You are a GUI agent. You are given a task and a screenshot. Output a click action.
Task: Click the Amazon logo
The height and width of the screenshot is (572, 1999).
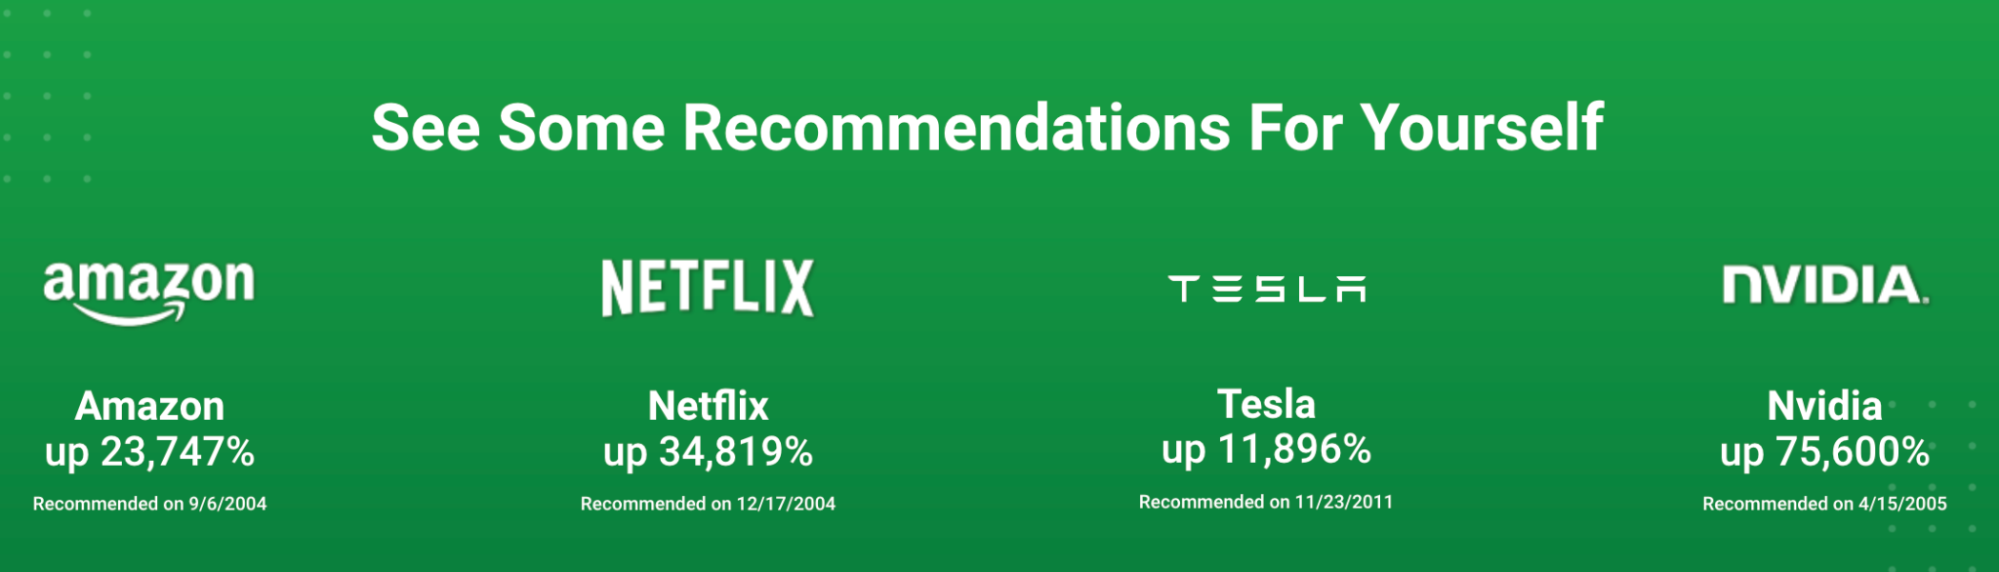pyautogui.click(x=149, y=291)
